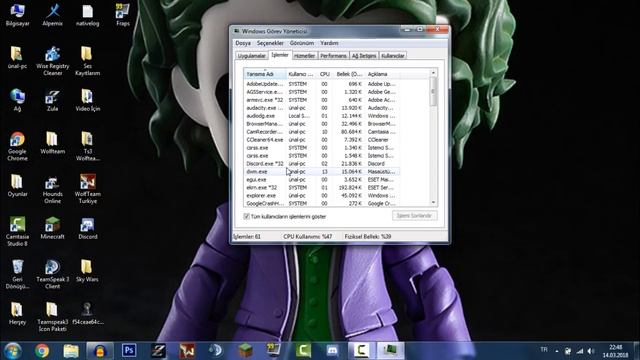Open the Oyunlar folder
Viewport: 640px width, 360px height.
tap(17, 186)
